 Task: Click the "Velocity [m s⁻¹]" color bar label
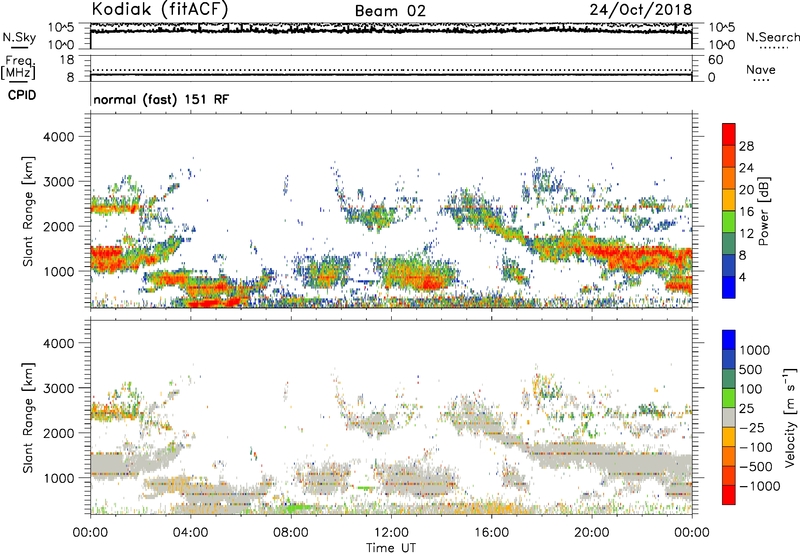coord(790,417)
